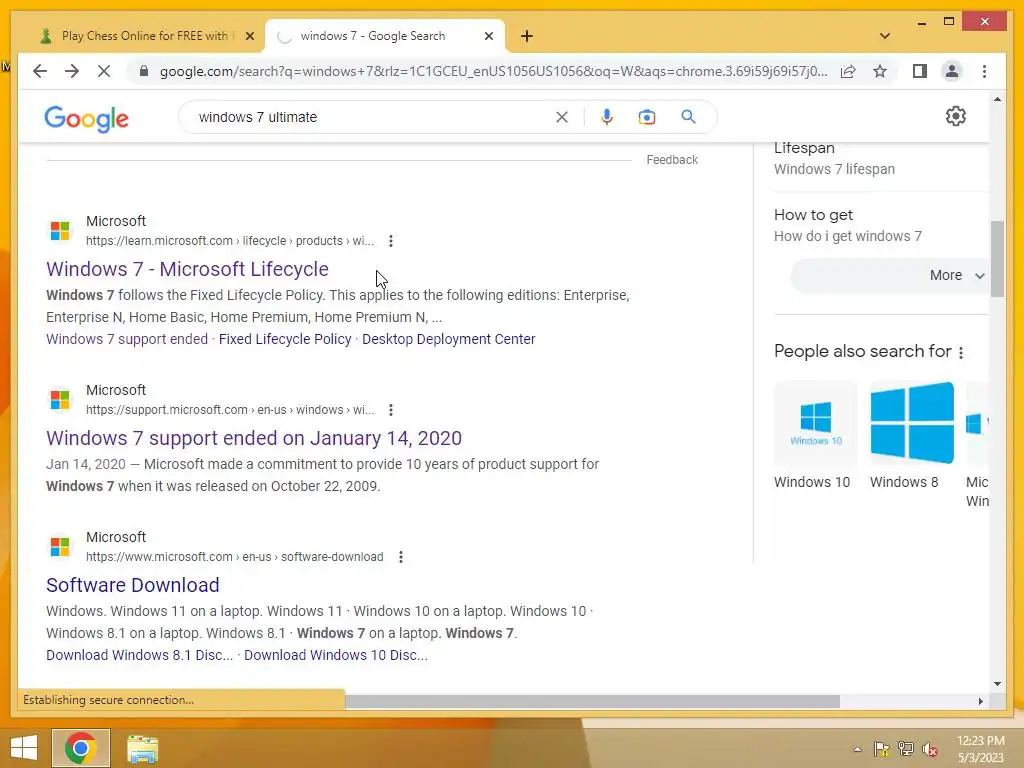Image resolution: width=1024 pixels, height=768 pixels.
Task: Open options for support.microsoft.com result
Action: (391, 410)
